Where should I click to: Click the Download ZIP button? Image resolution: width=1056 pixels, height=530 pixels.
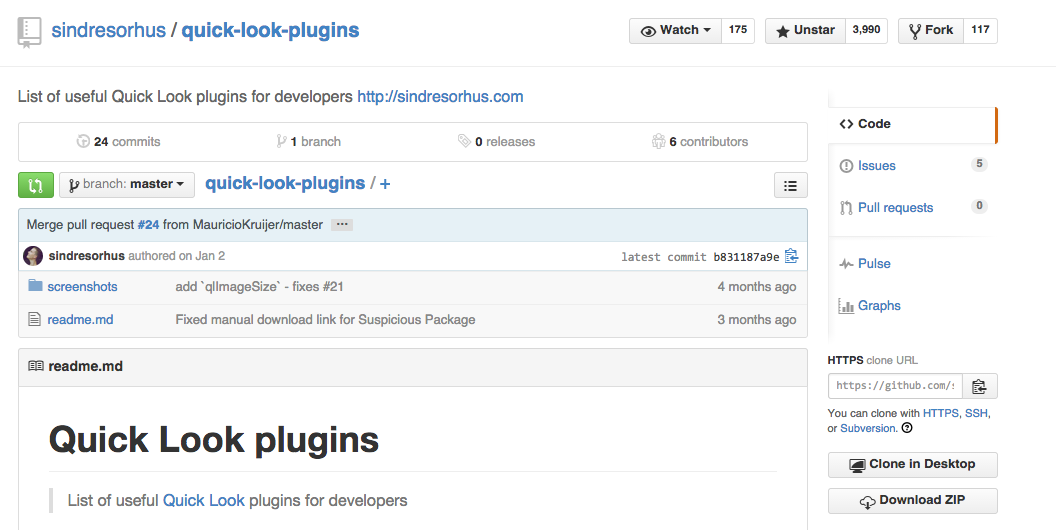pyautogui.click(x=912, y=501)
